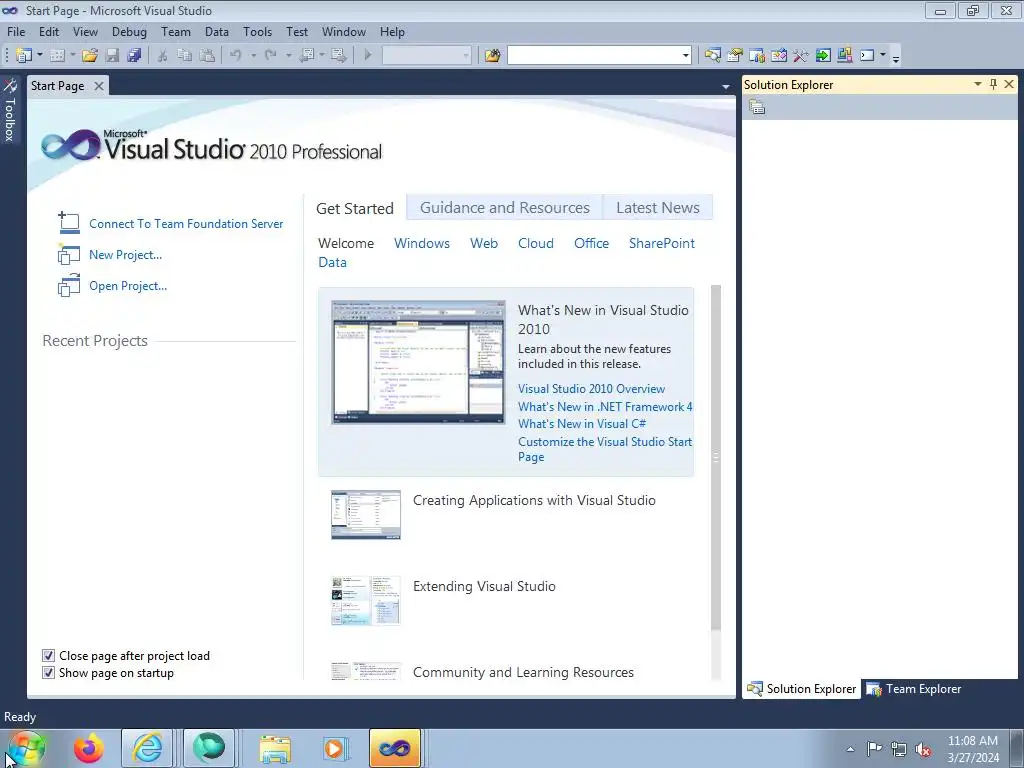Open the Solution Explorer window position dropdown
This screenshot has height=768, width=1024.
point(978,84)
